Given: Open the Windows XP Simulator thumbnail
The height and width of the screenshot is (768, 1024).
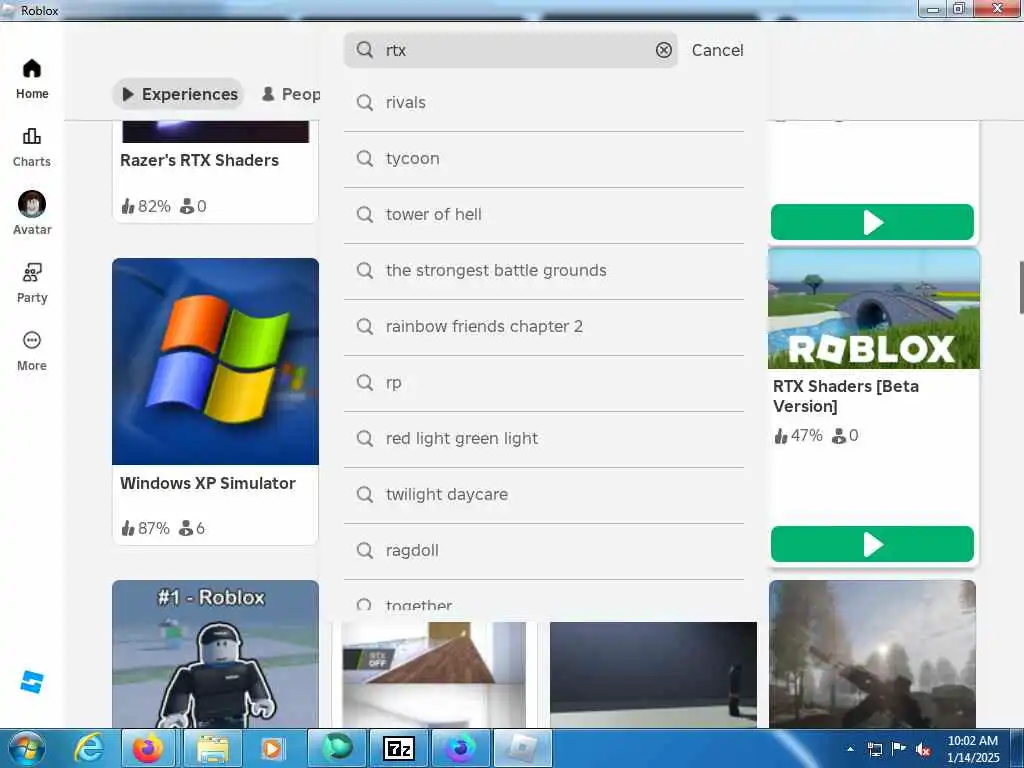Looking at the screenshot, I should (216, 361).
